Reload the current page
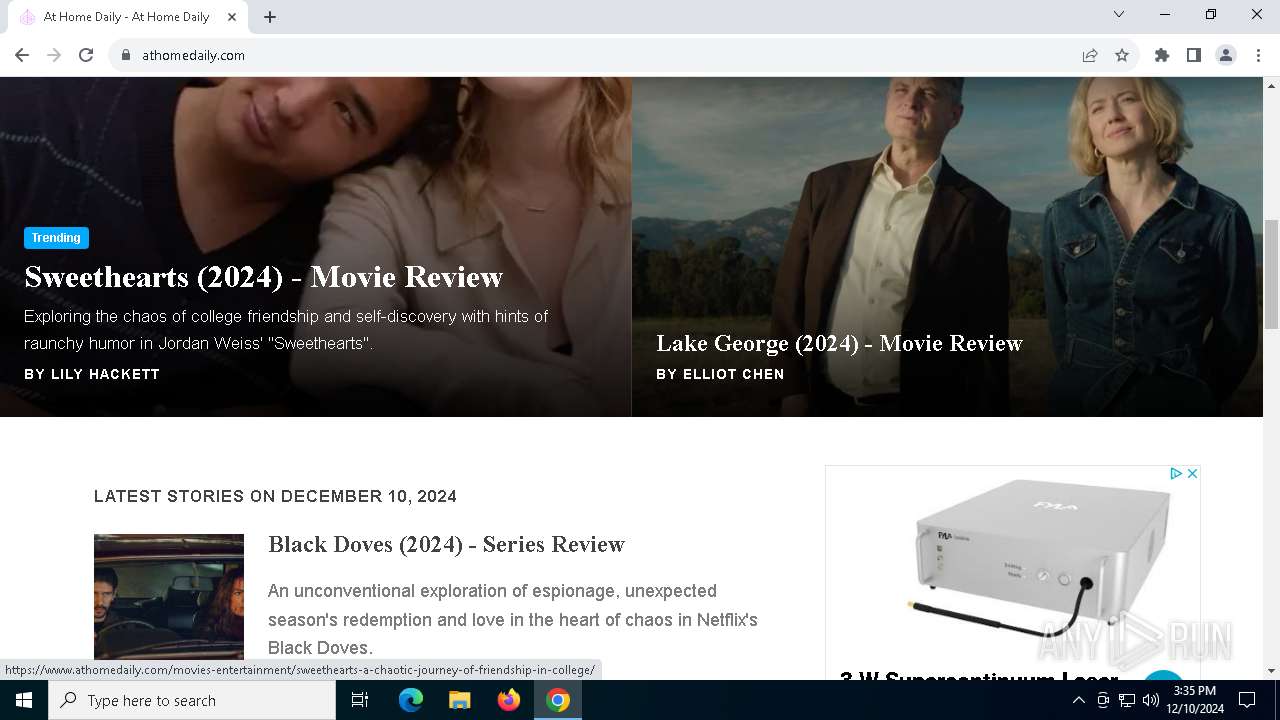The width and height of the screenshot is (1280, 720). pos(86,55)
